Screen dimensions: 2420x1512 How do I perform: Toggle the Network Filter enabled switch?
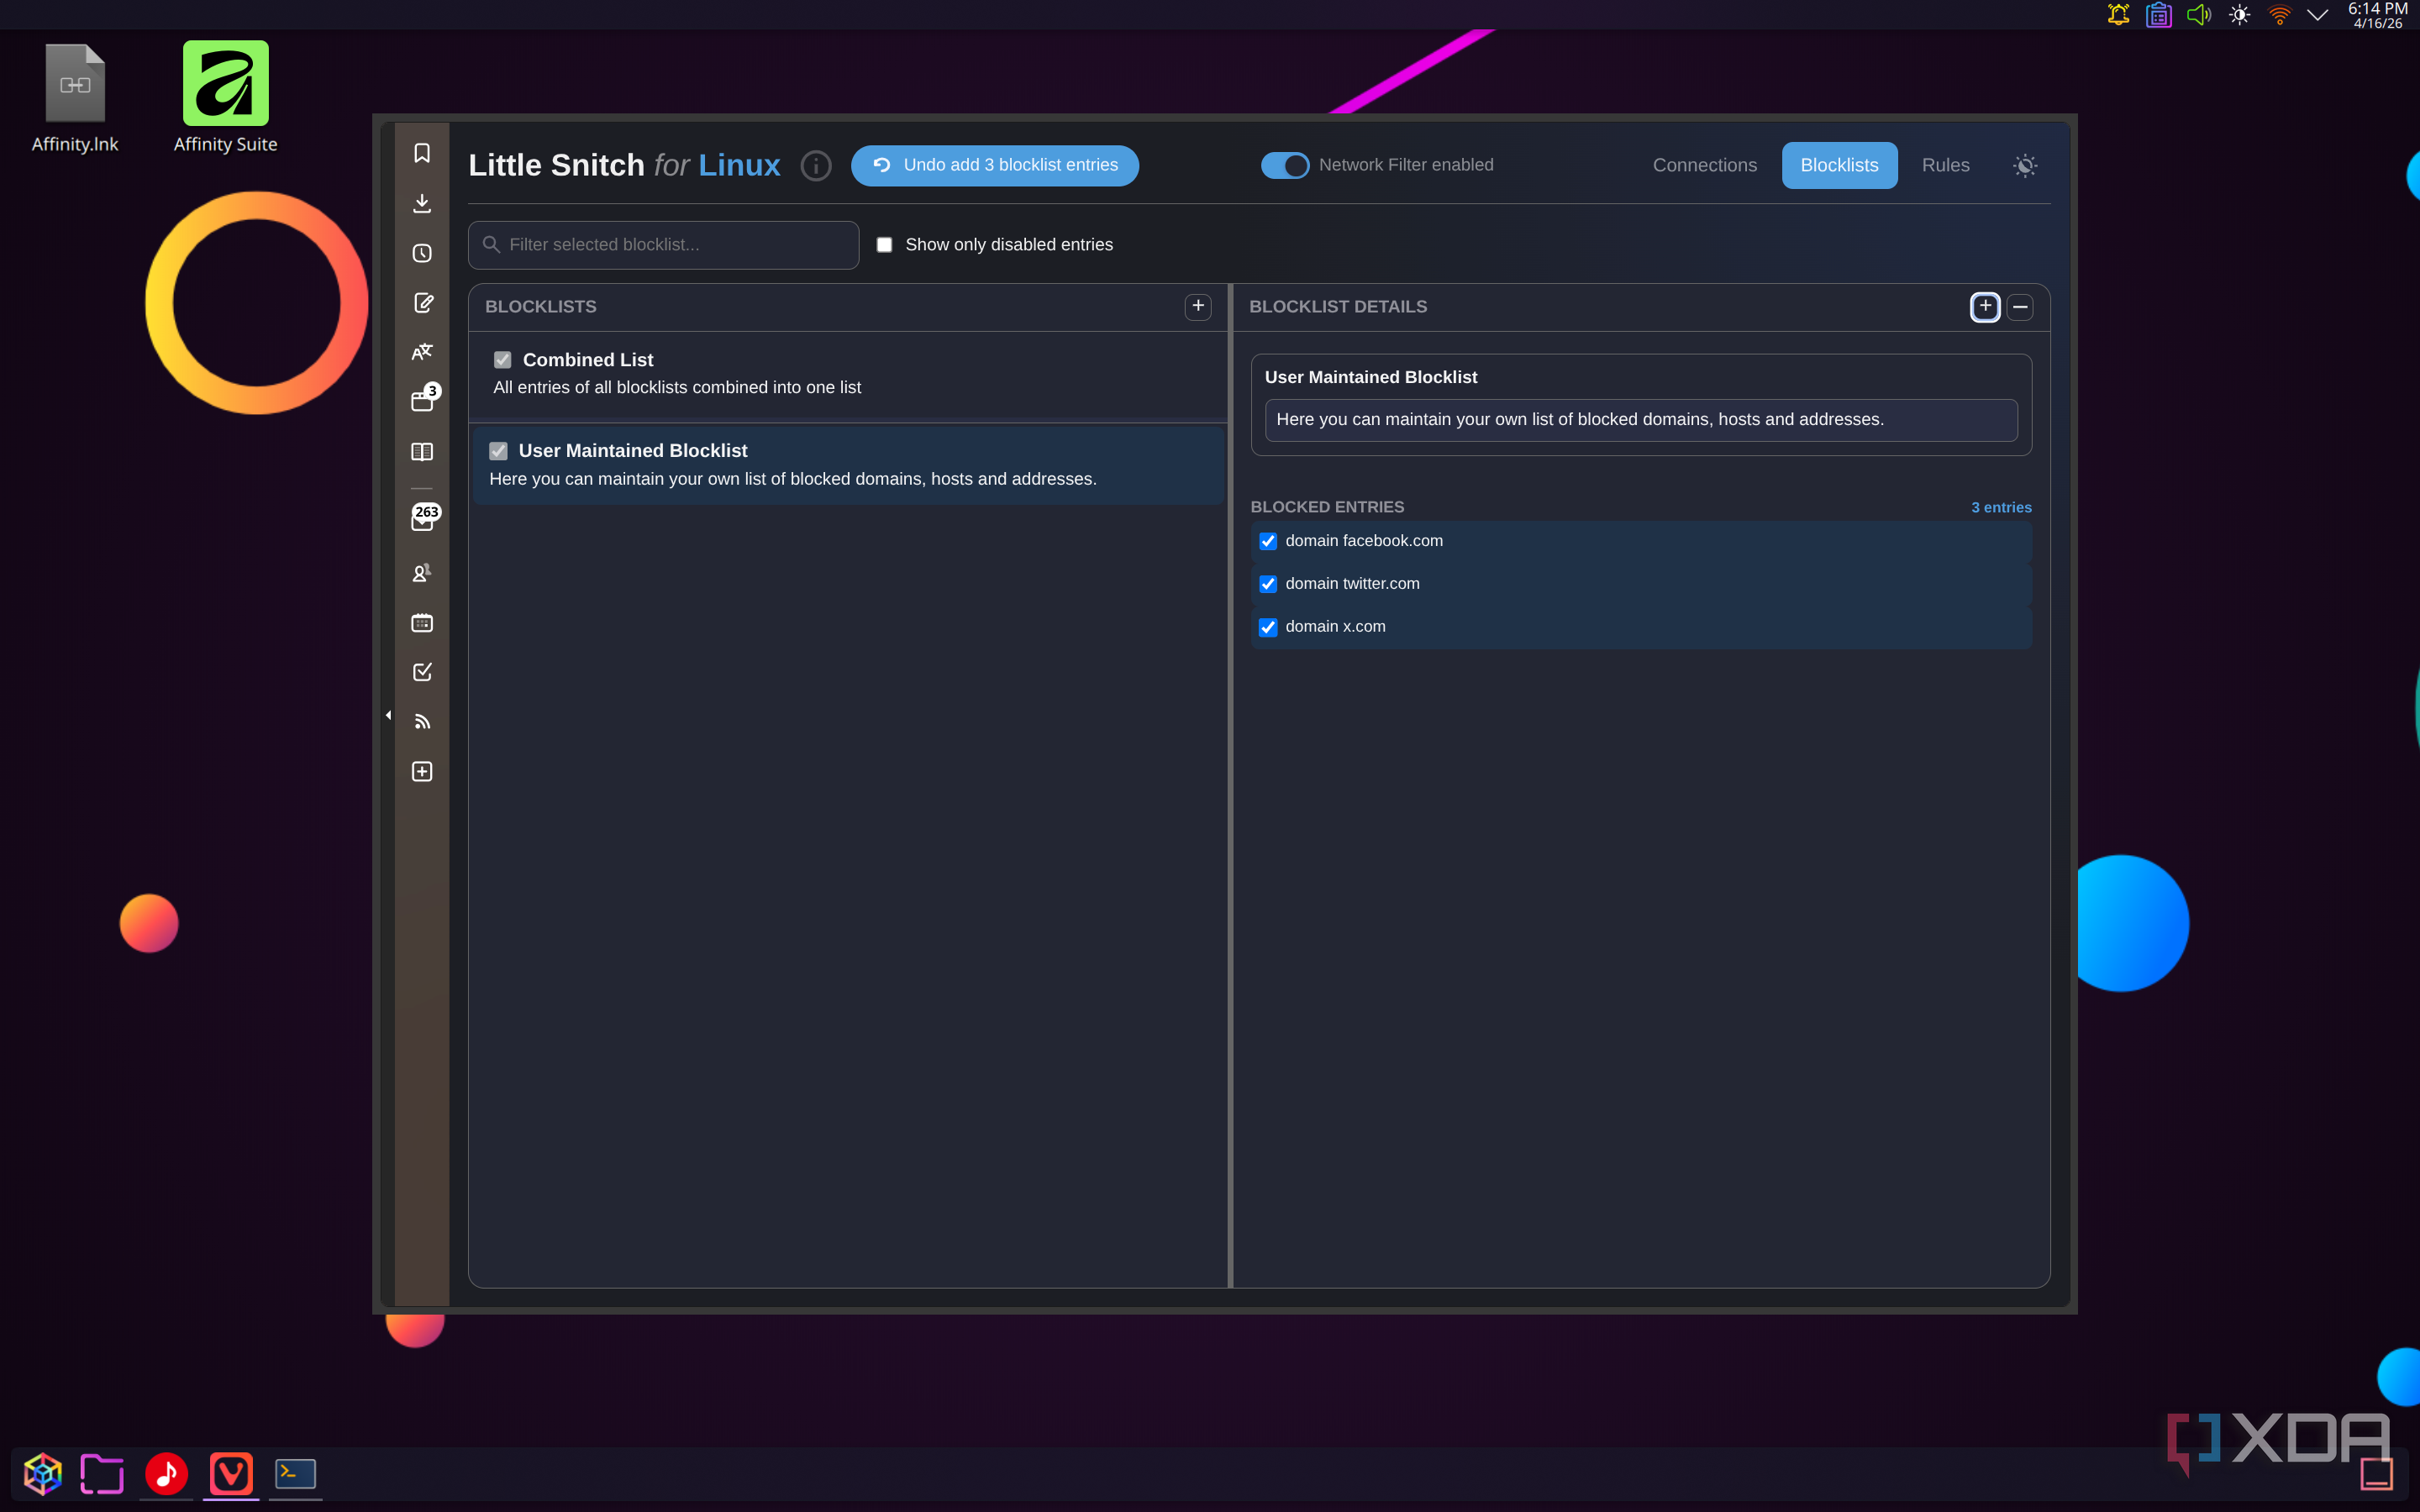[x=1285, y=165]
